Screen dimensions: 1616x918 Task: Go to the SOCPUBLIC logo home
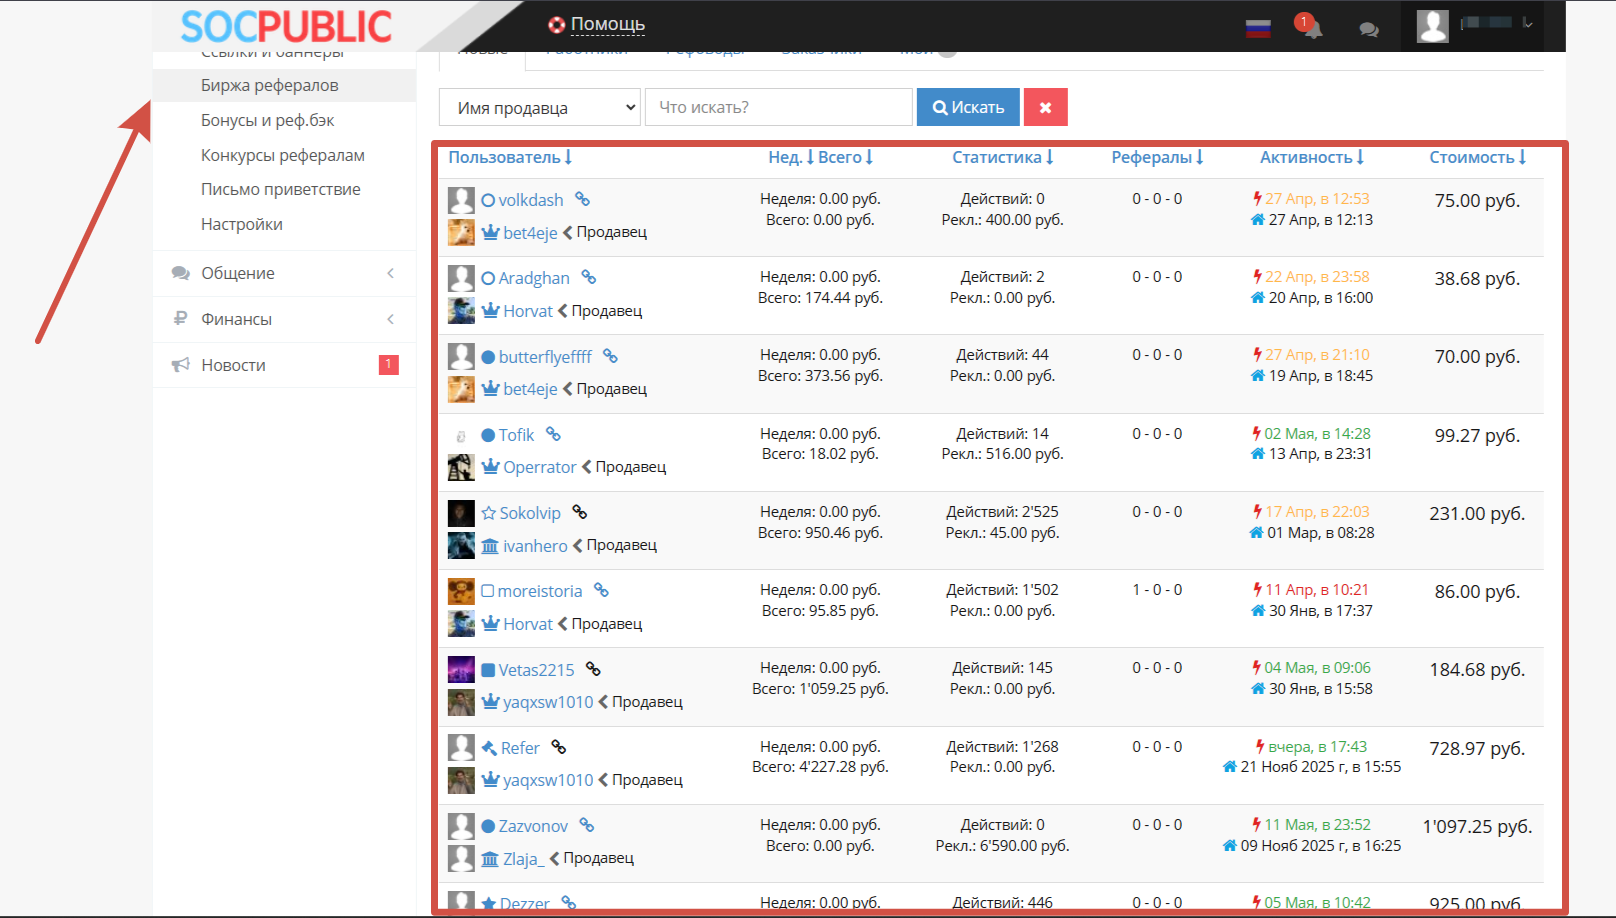click(x=286, y=27)
